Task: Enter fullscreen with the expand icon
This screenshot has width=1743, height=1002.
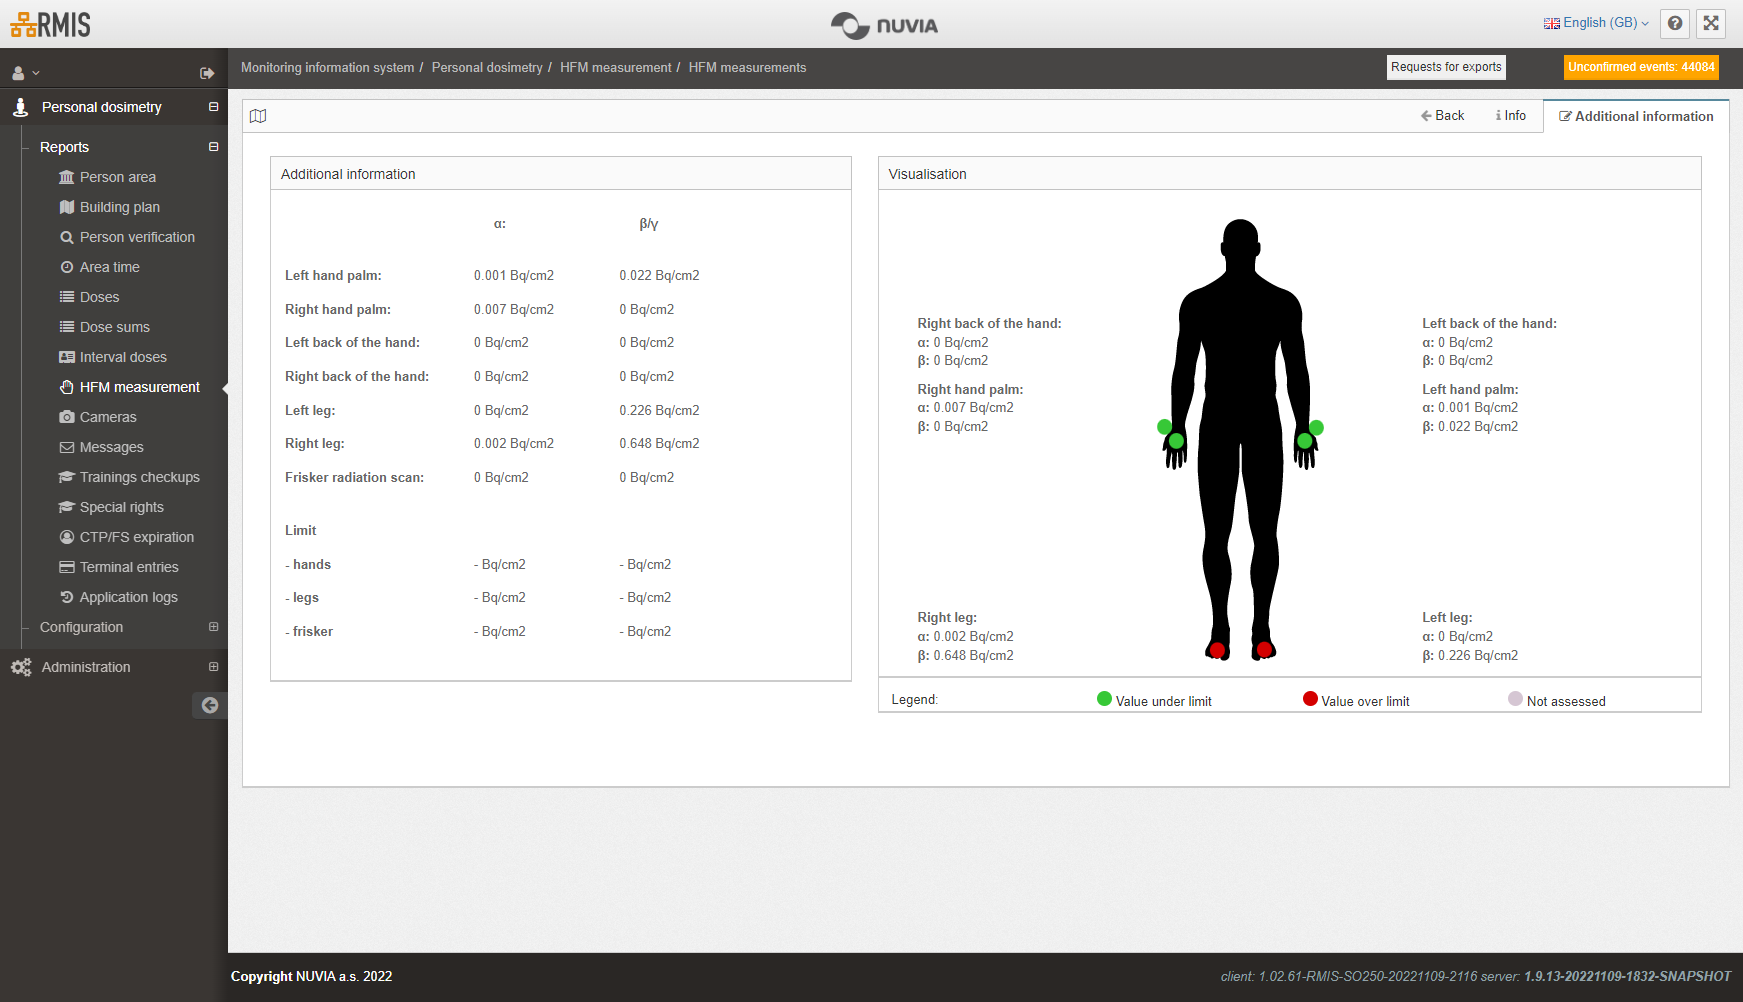Action: (x=1711, y=23)
